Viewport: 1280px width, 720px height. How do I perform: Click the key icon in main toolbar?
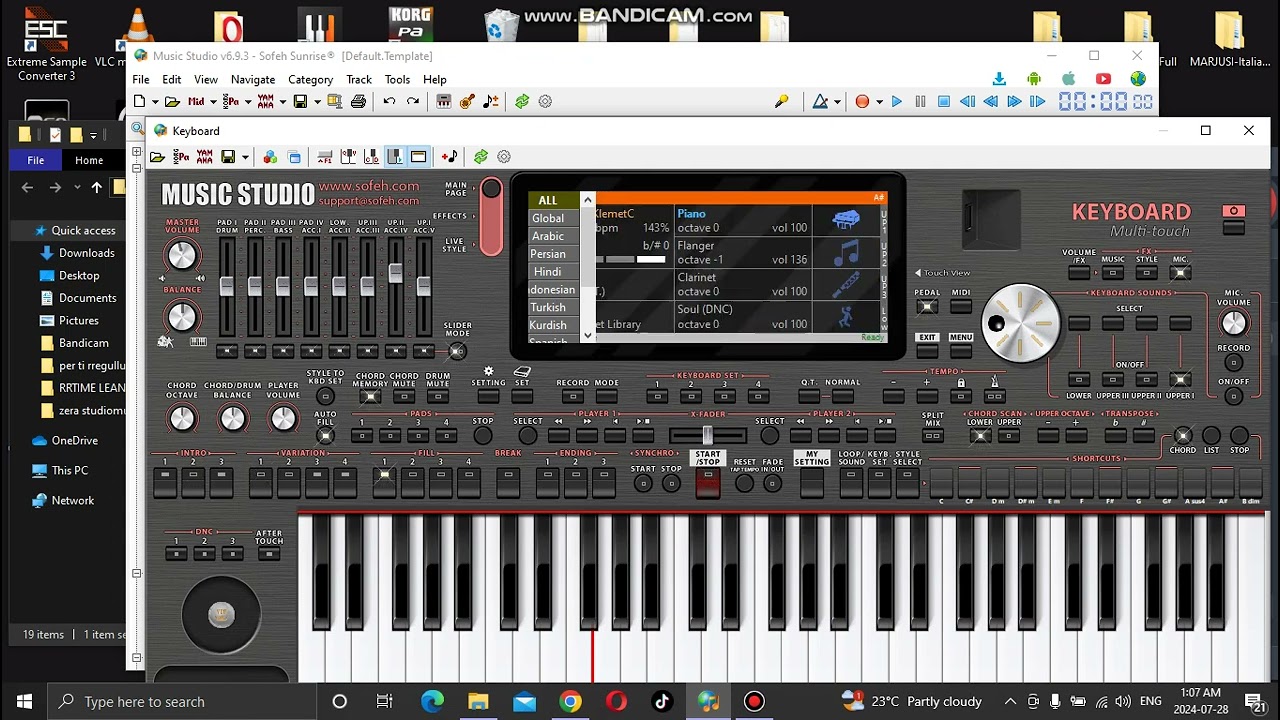[781, 101]
